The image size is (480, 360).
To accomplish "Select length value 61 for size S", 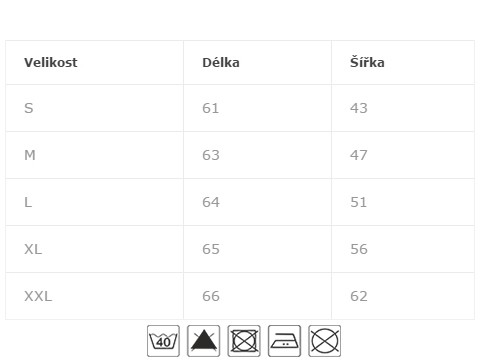I will click(211, 108).
